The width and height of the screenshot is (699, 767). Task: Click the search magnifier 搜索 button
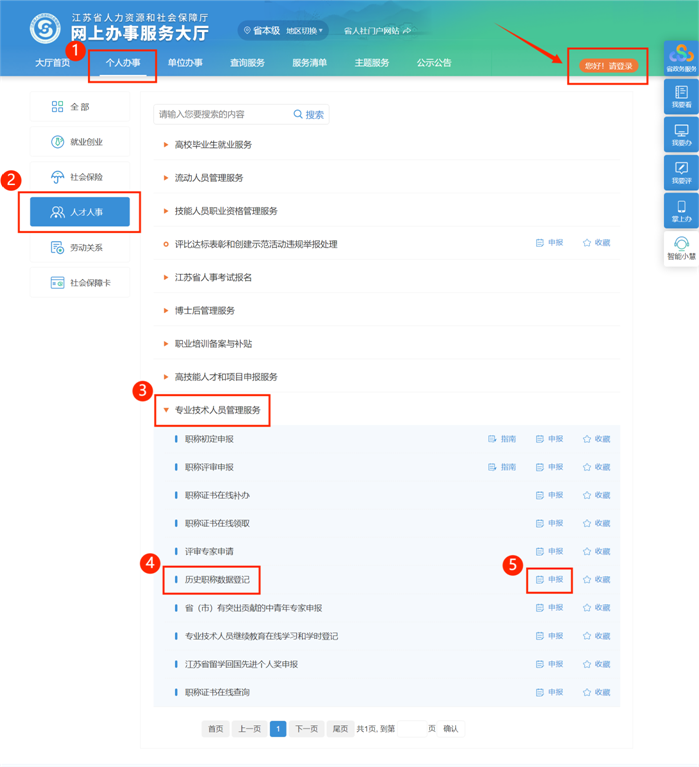[x=309, y=114]
